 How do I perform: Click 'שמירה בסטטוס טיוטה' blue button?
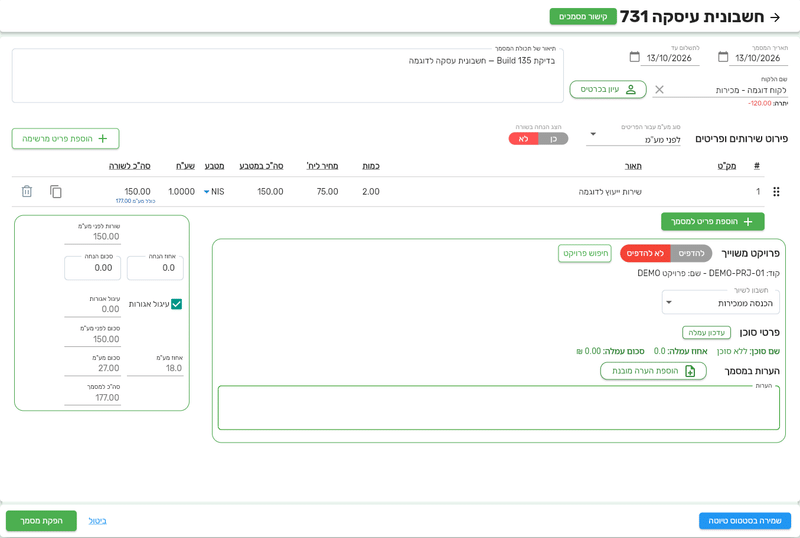click(744, 521)
